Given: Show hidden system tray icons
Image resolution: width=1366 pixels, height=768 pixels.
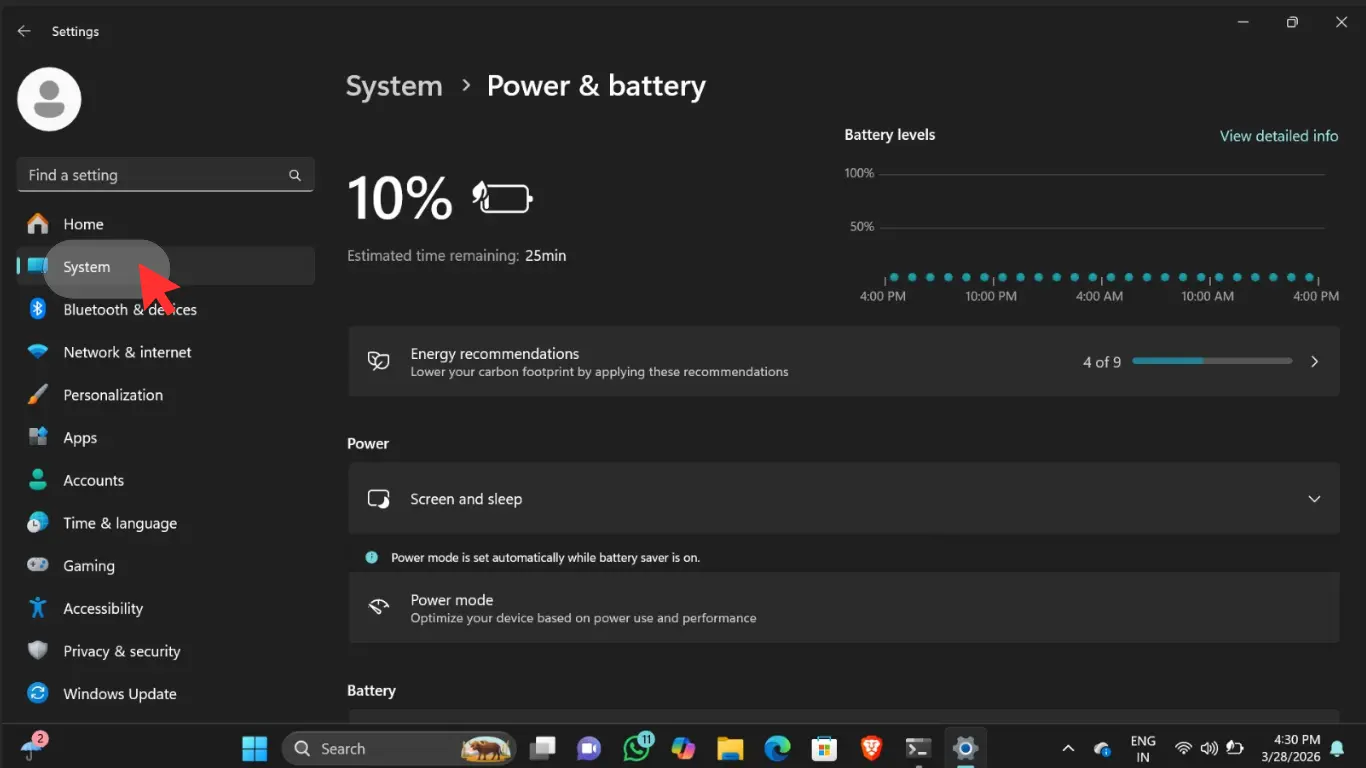Looking at the screenshot, I should pos(1068,748).
